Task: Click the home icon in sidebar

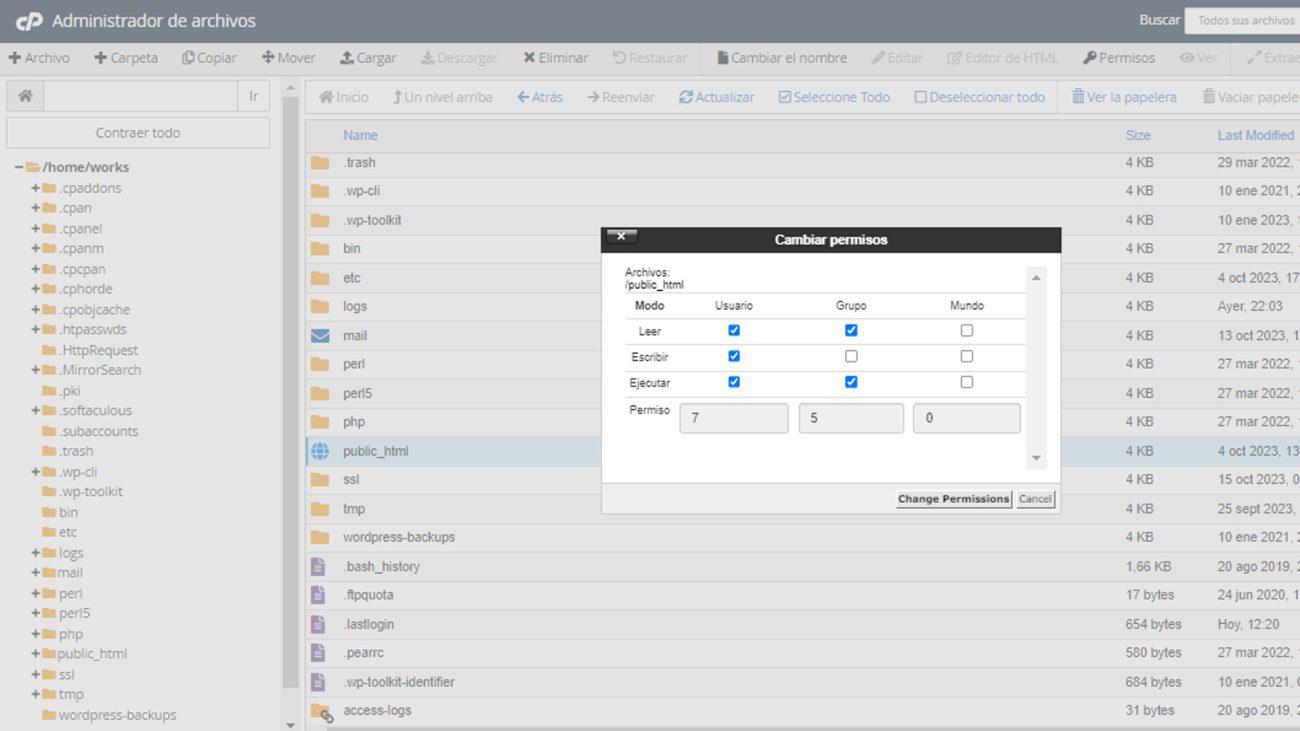Action: tap(25, 96)
